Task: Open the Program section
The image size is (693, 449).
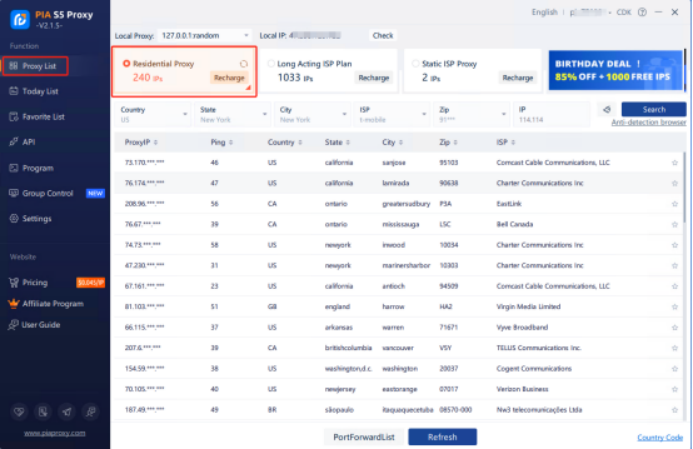Action: point(38,168)
